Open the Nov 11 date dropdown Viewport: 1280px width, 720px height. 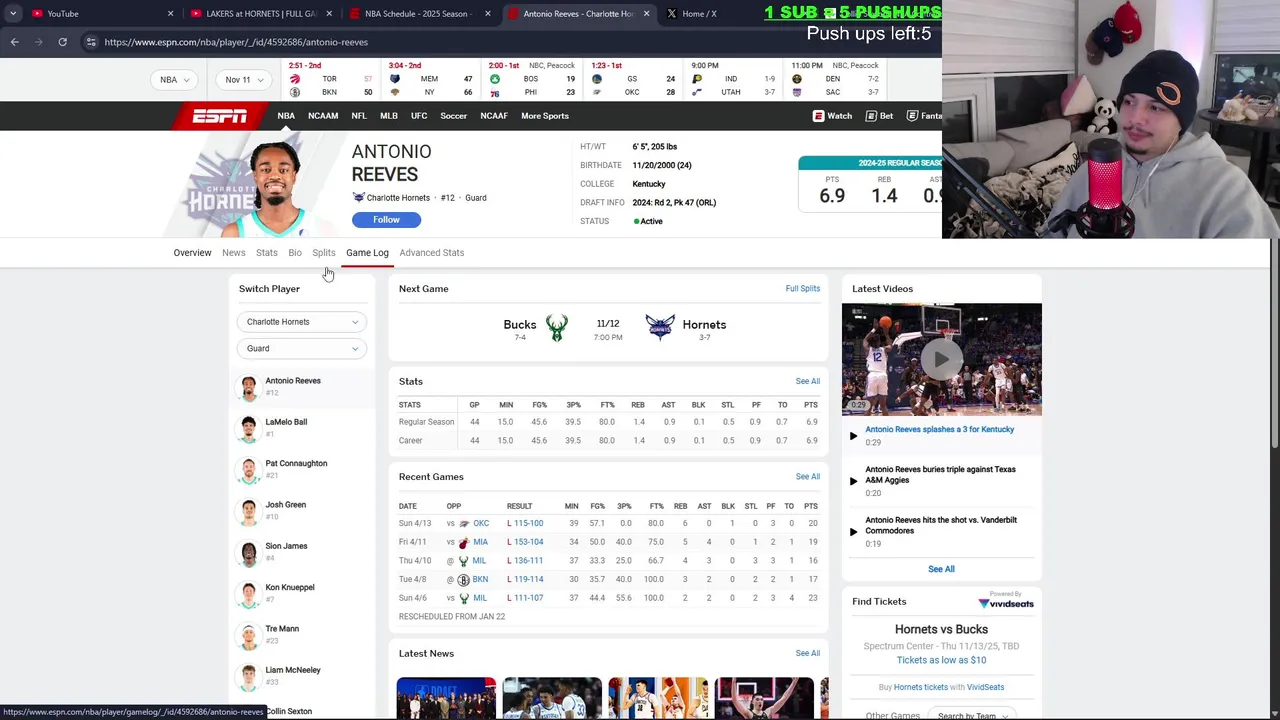coord(244,80)
